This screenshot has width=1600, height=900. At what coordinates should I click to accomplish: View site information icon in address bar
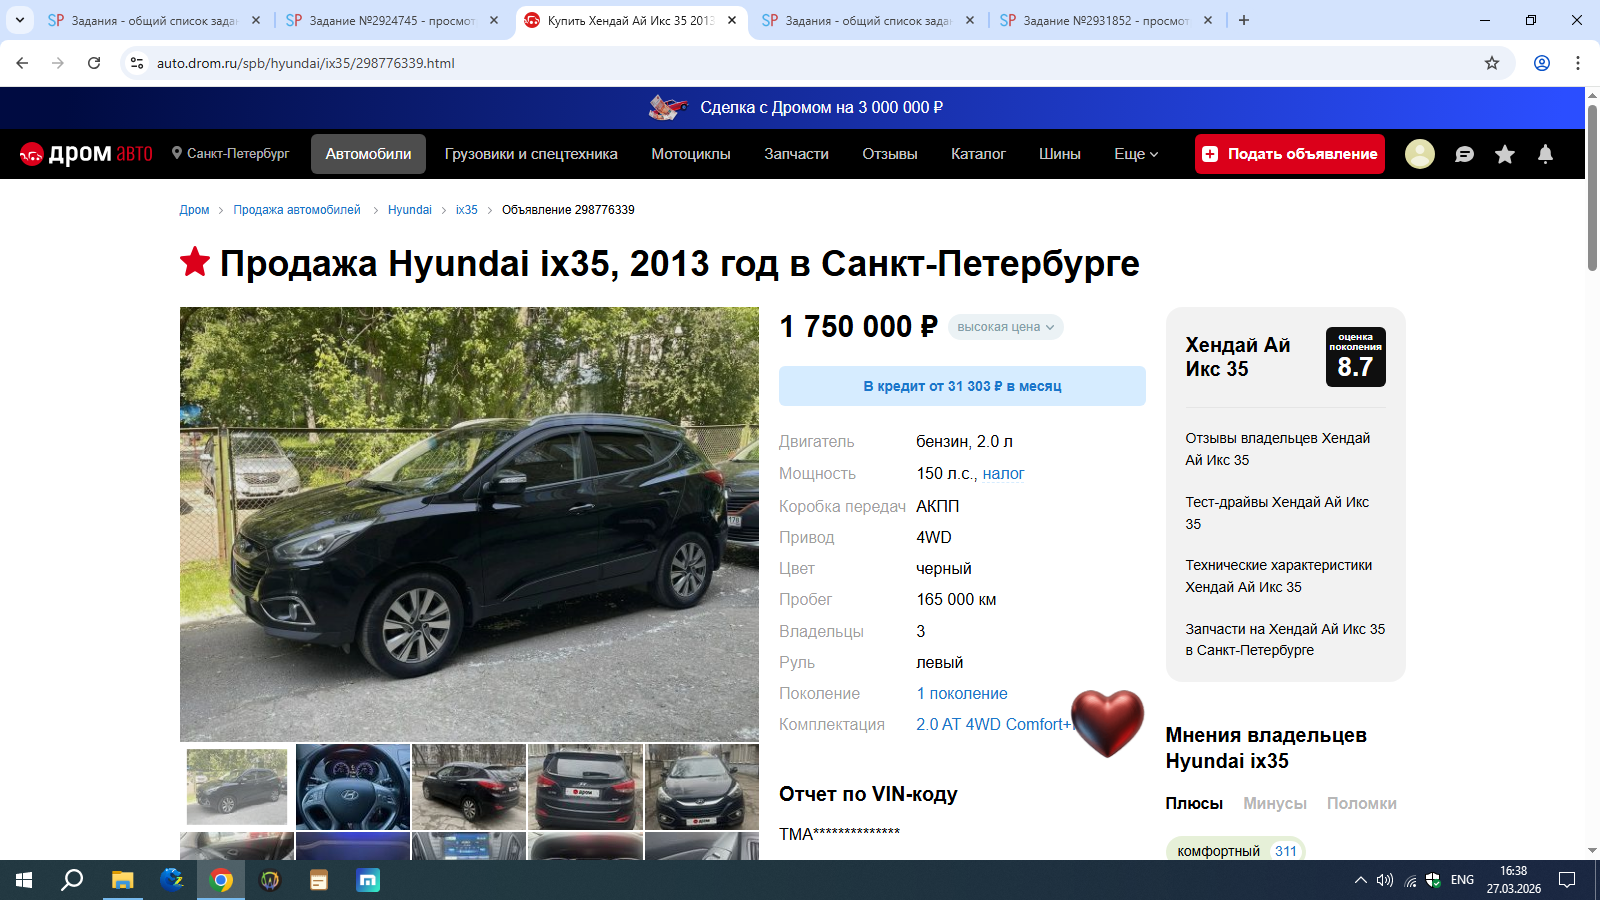pyautogui.click(x=137, y=63)
